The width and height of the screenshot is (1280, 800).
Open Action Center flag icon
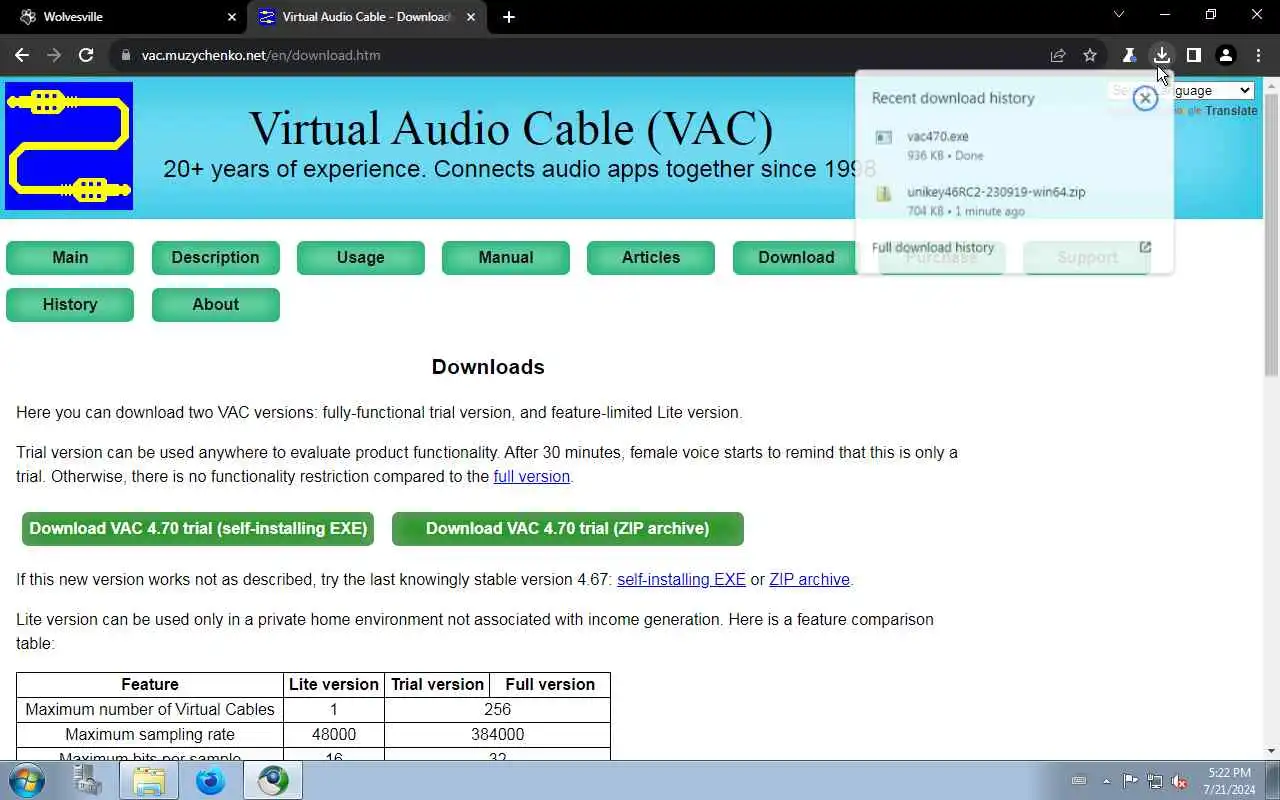pos(1130,781)
